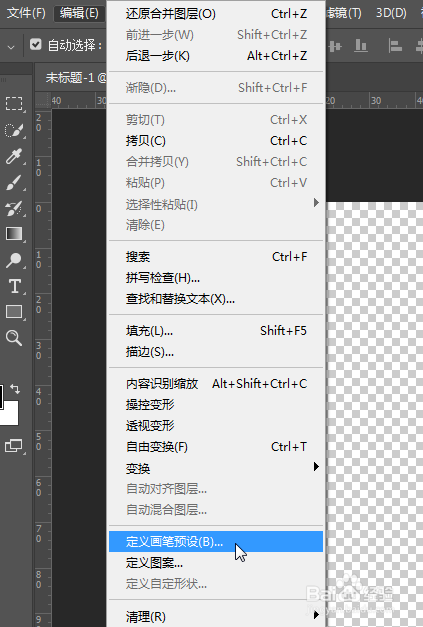Click the horizontal ruler above the canvas
Screen dimensions: 423x627
tap(374, 100)
